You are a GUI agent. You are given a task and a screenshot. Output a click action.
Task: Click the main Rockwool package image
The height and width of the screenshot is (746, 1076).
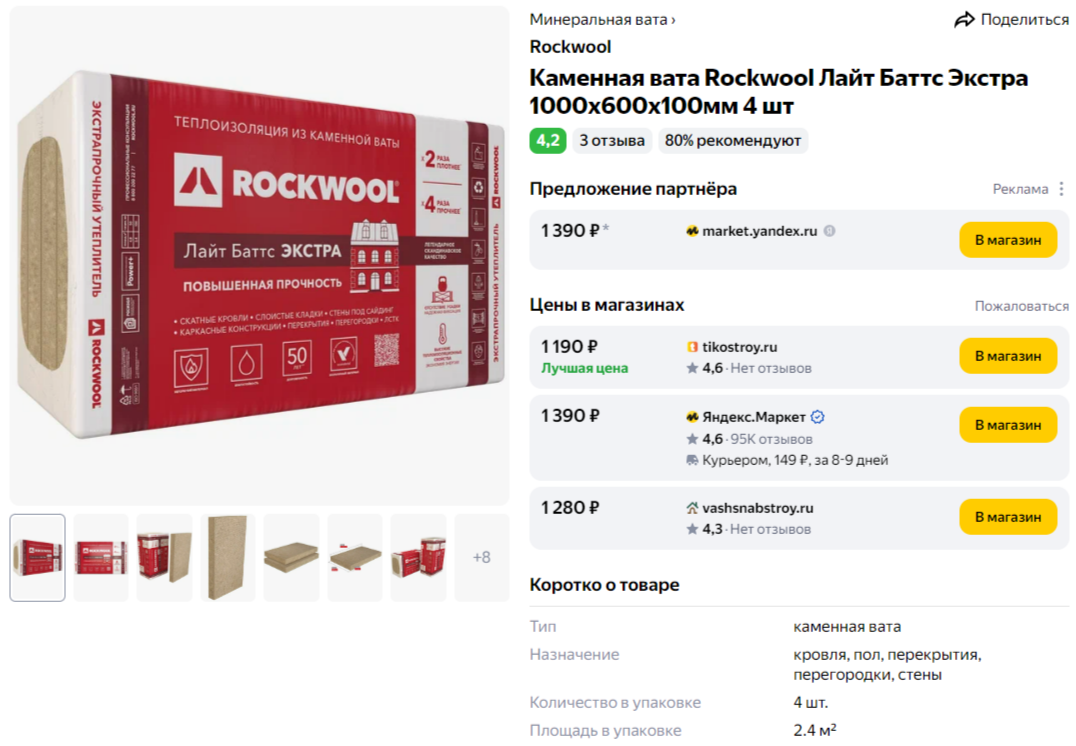coord(259,256)
